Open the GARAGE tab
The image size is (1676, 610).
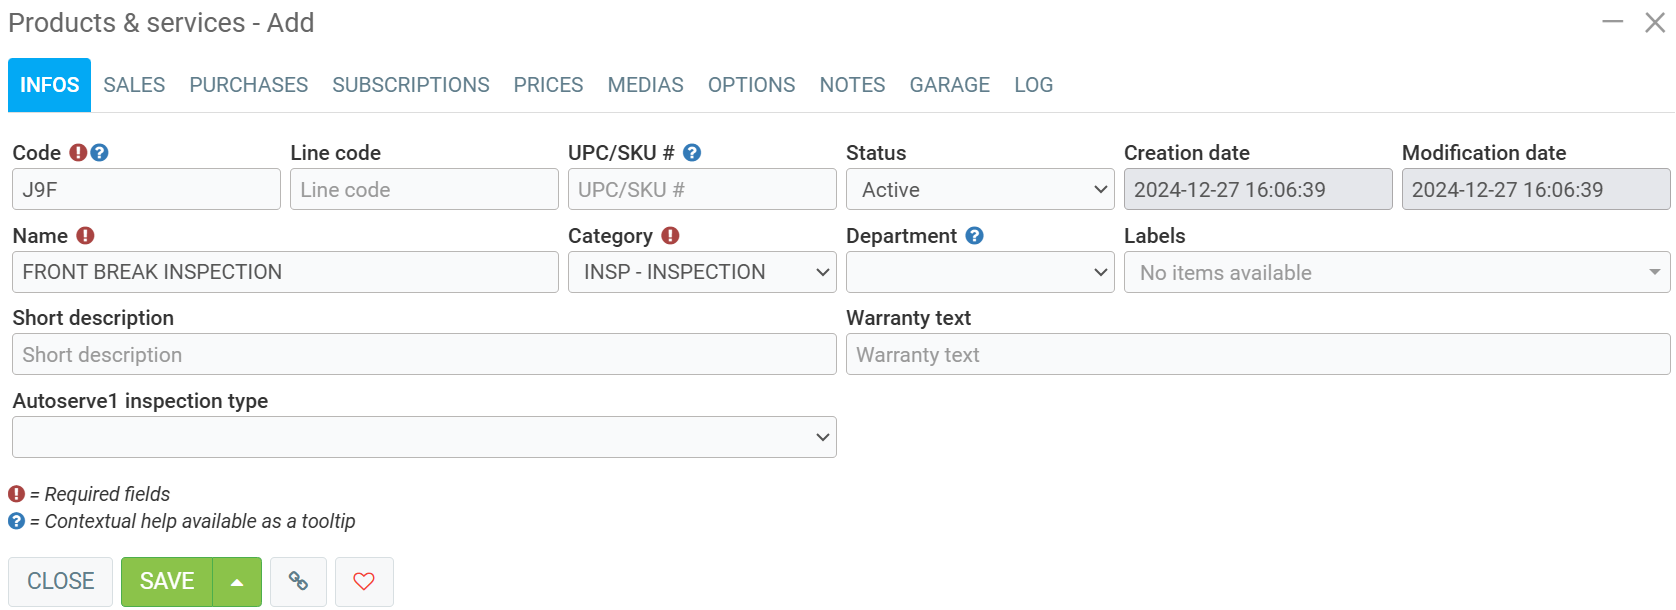(x=949, y=85)
